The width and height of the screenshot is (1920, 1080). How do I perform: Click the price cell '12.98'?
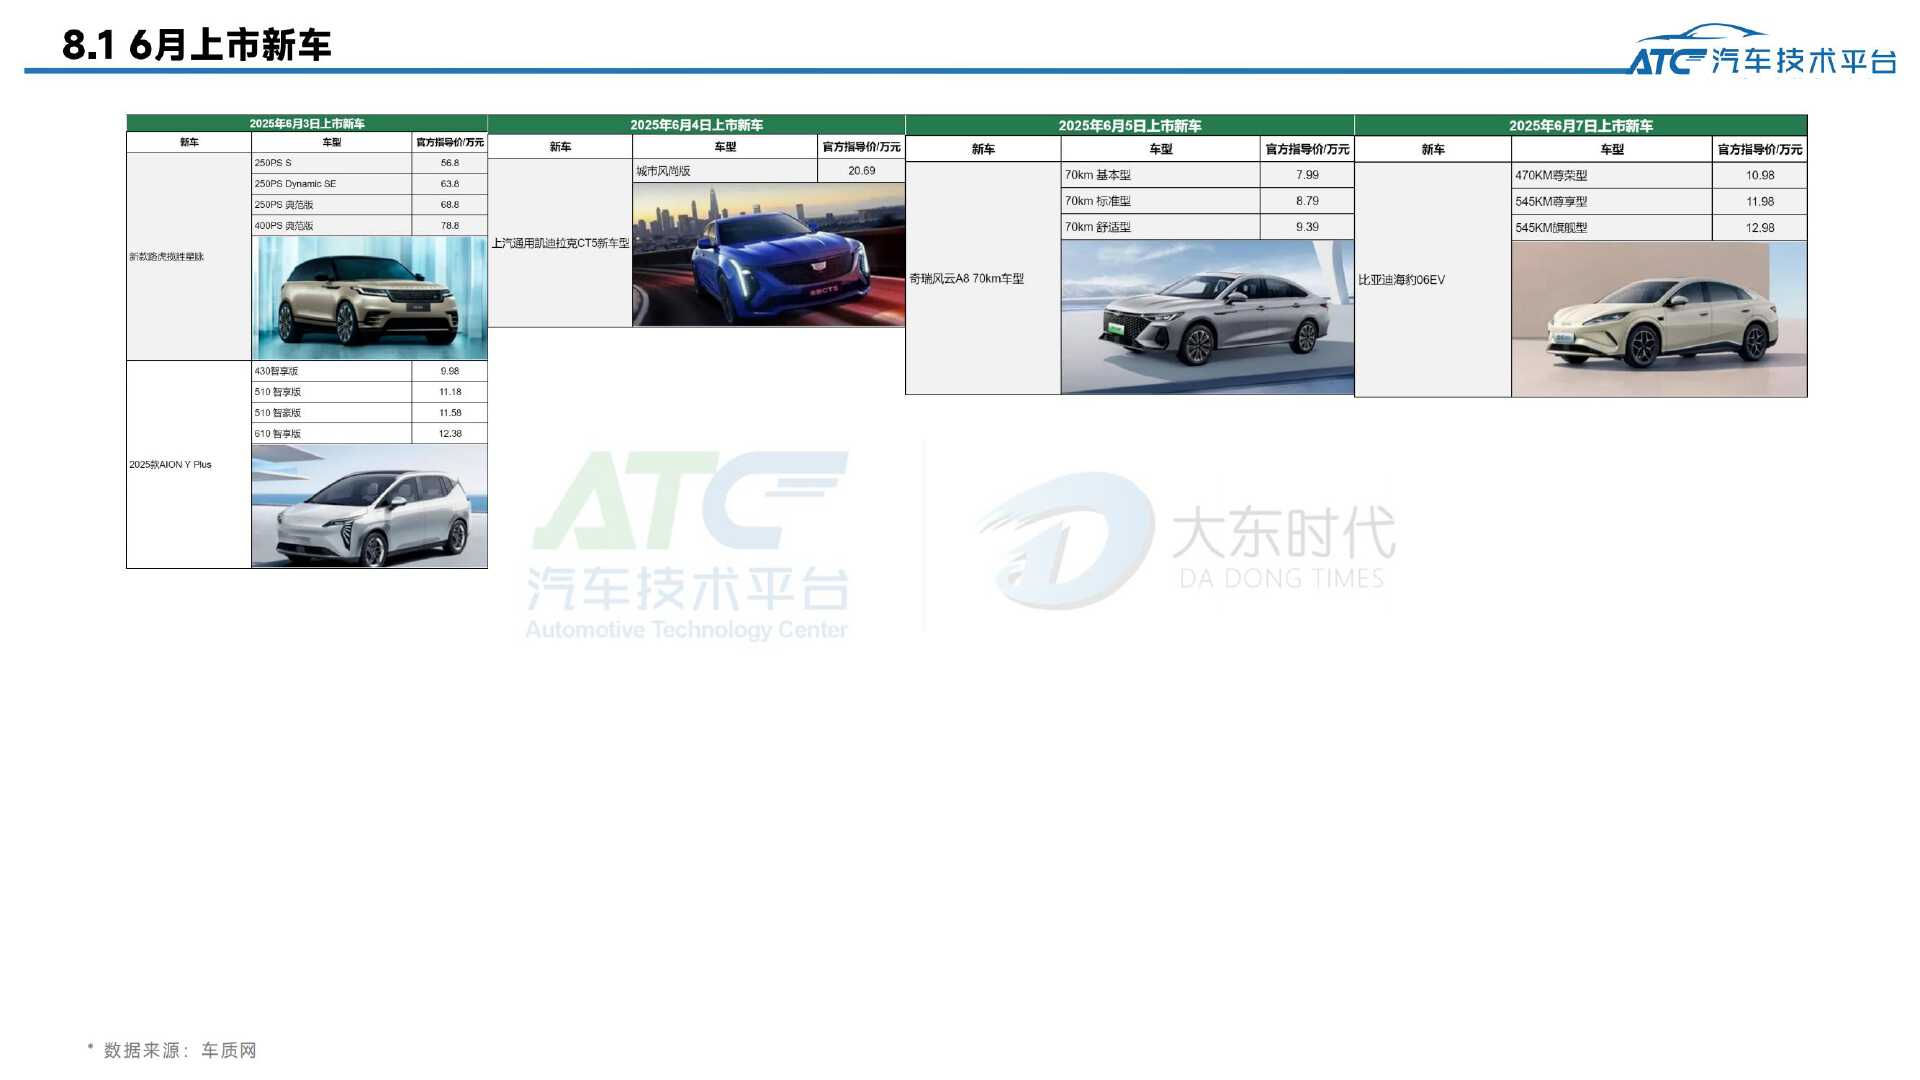point(1760,228)
